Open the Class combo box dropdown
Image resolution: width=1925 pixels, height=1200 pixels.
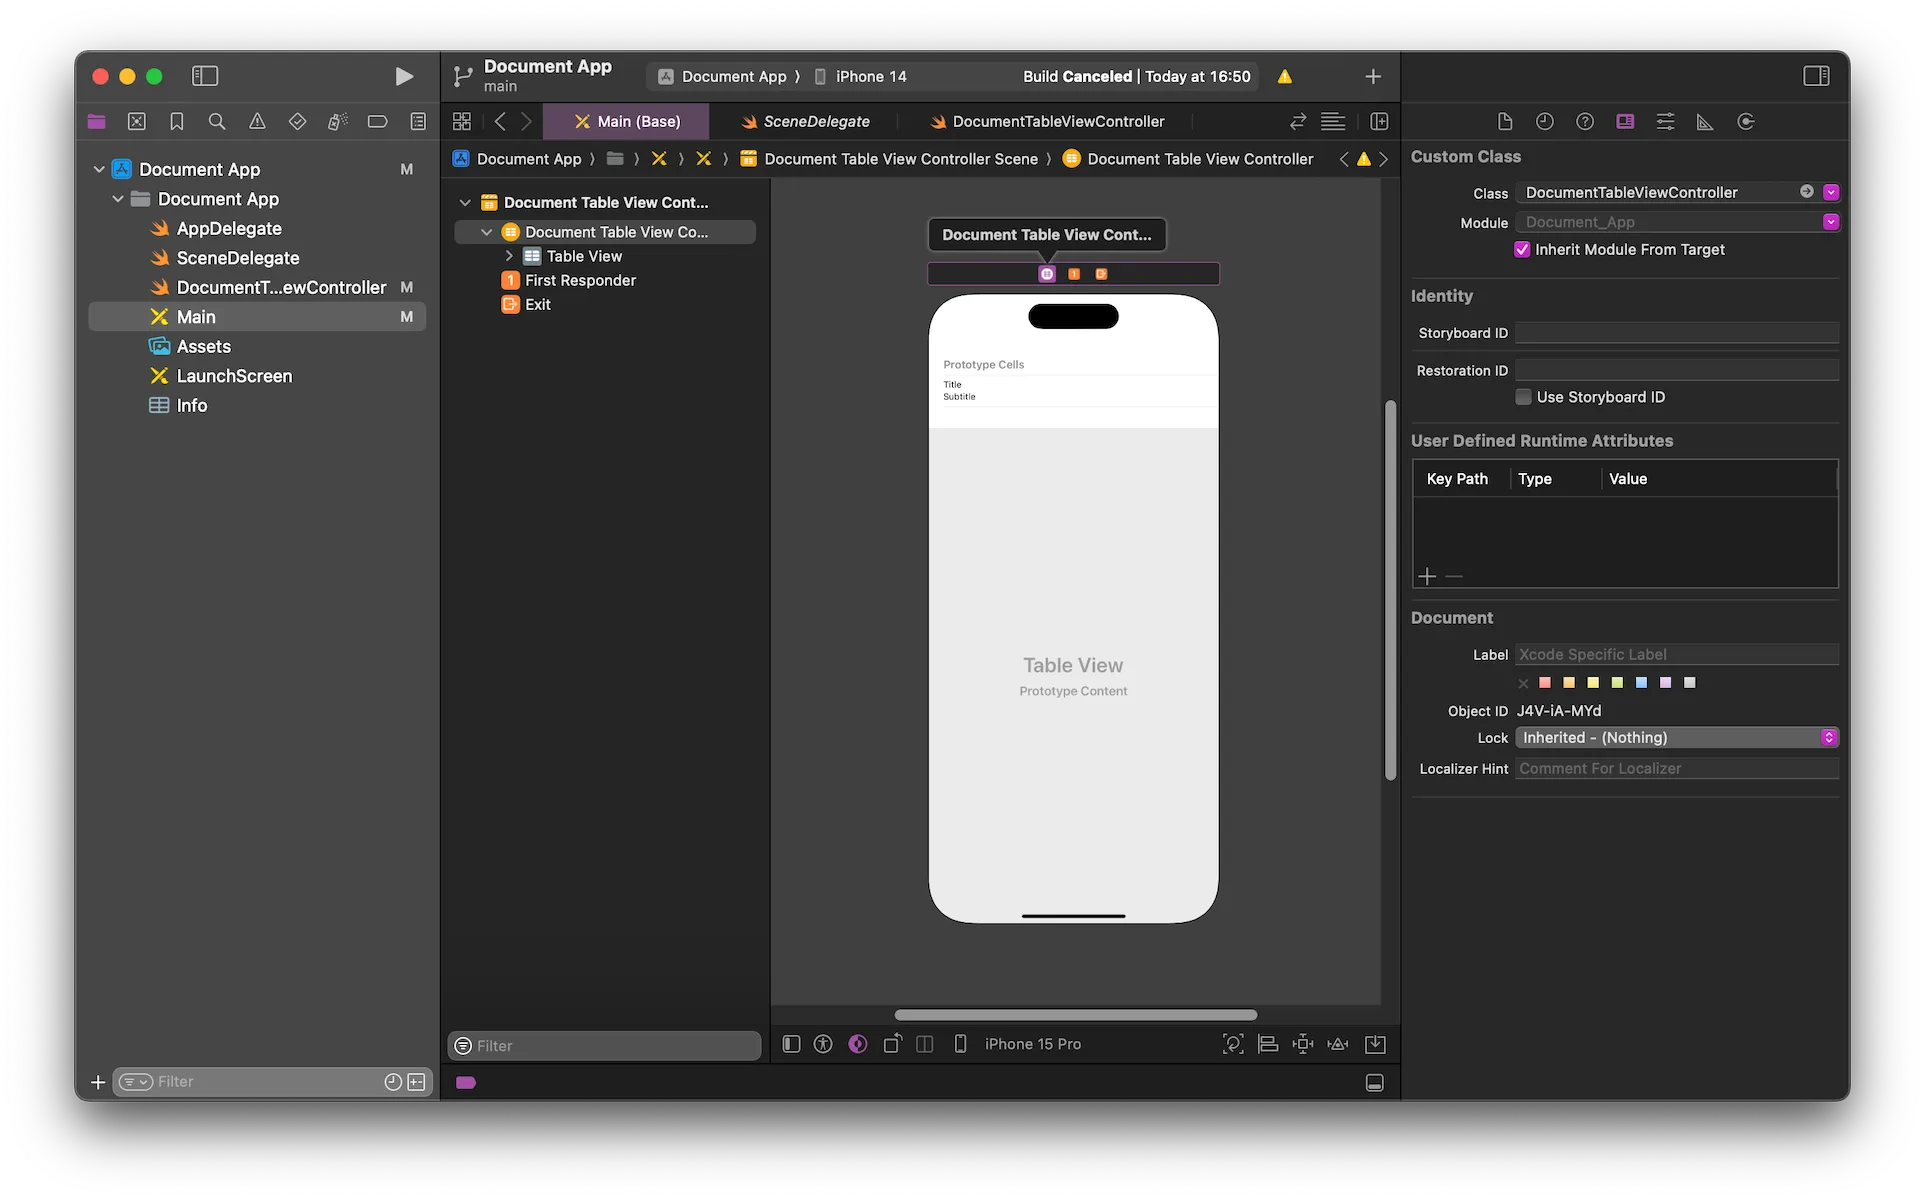1830,192
